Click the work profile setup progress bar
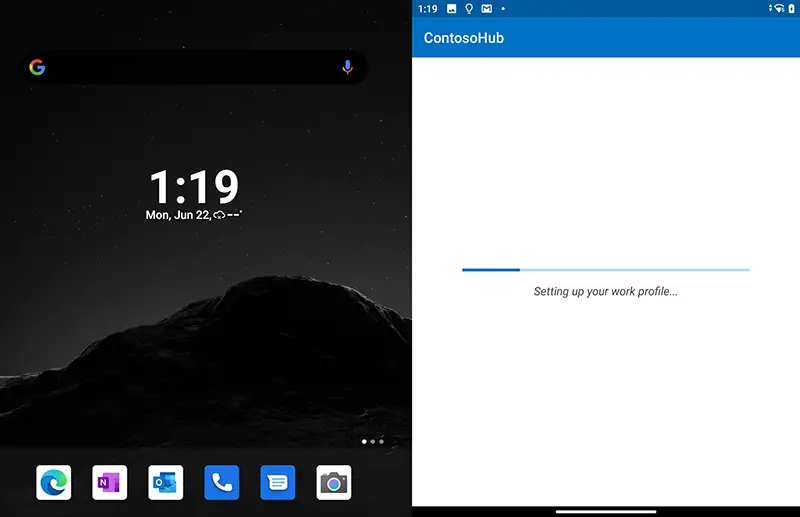The height and width of the screenshot is (517, 800). [x=606, y=269]
